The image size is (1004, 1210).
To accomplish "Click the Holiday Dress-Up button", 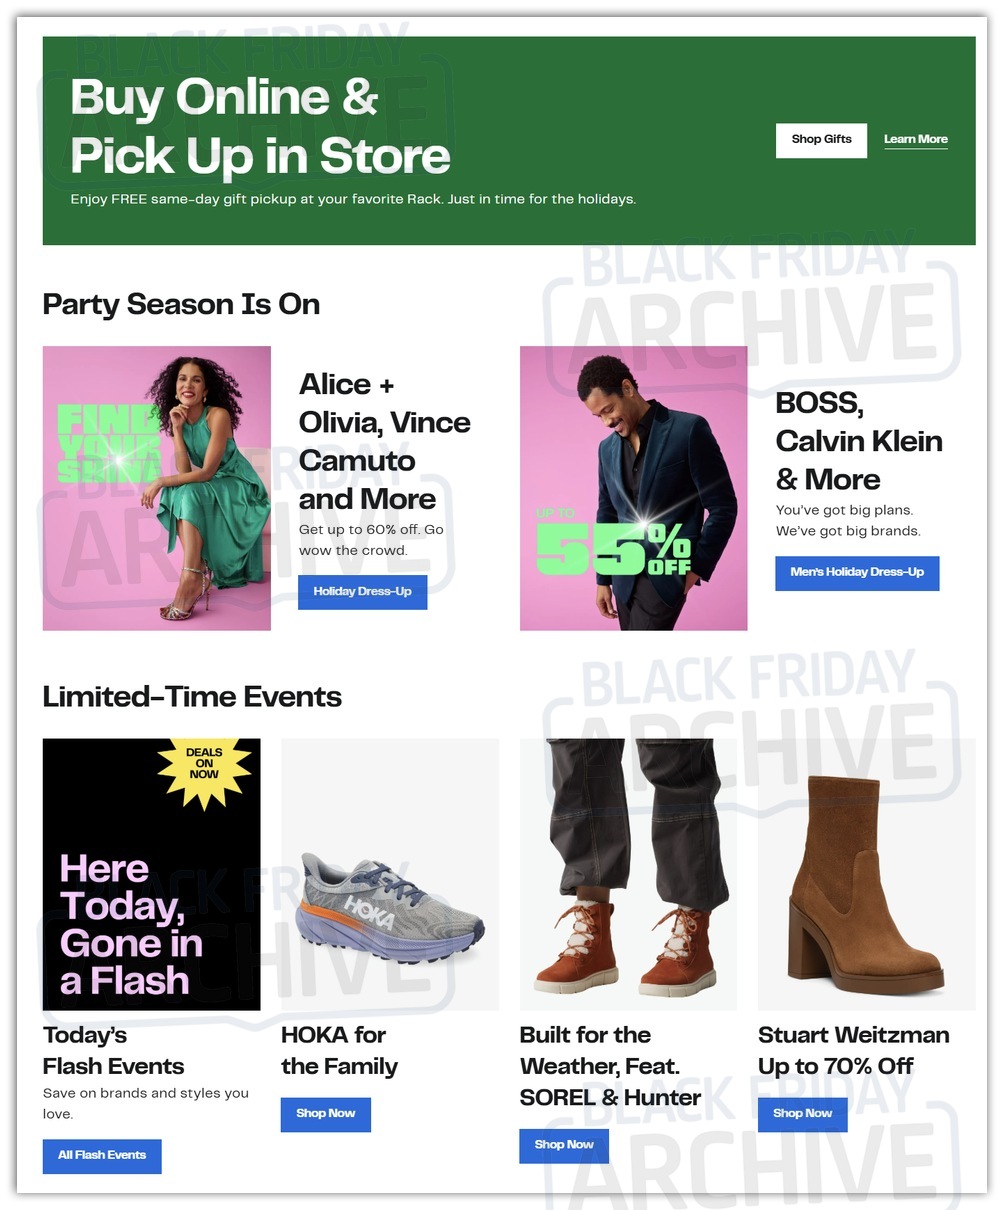I will pyautogui.click(x=362, y=592).
